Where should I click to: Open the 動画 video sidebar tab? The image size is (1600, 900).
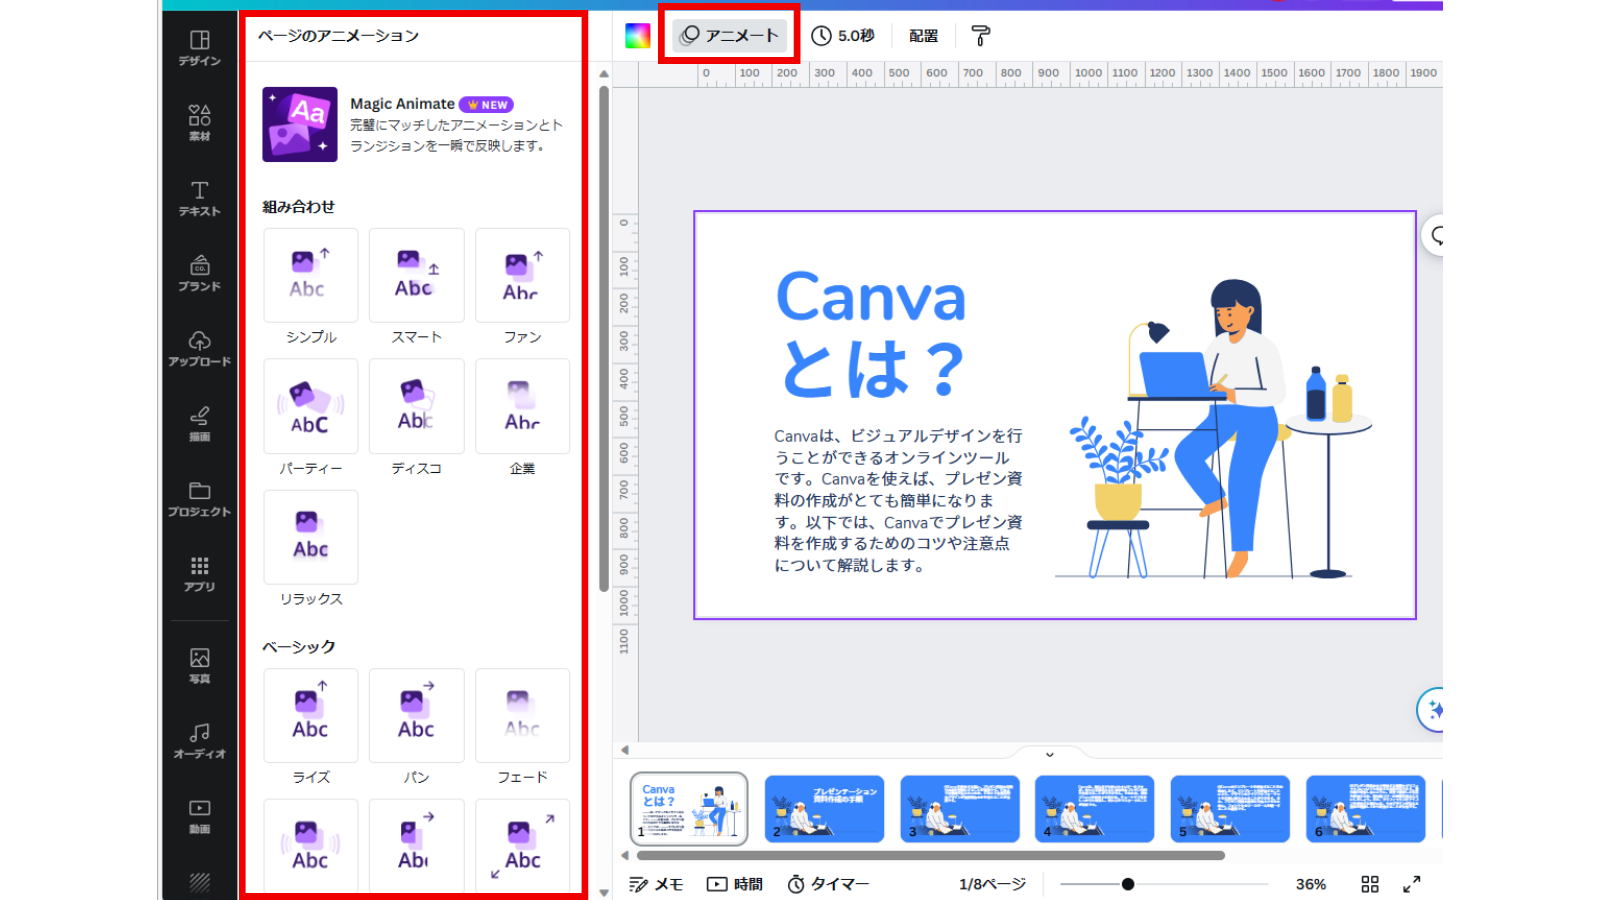click(199, 815)
